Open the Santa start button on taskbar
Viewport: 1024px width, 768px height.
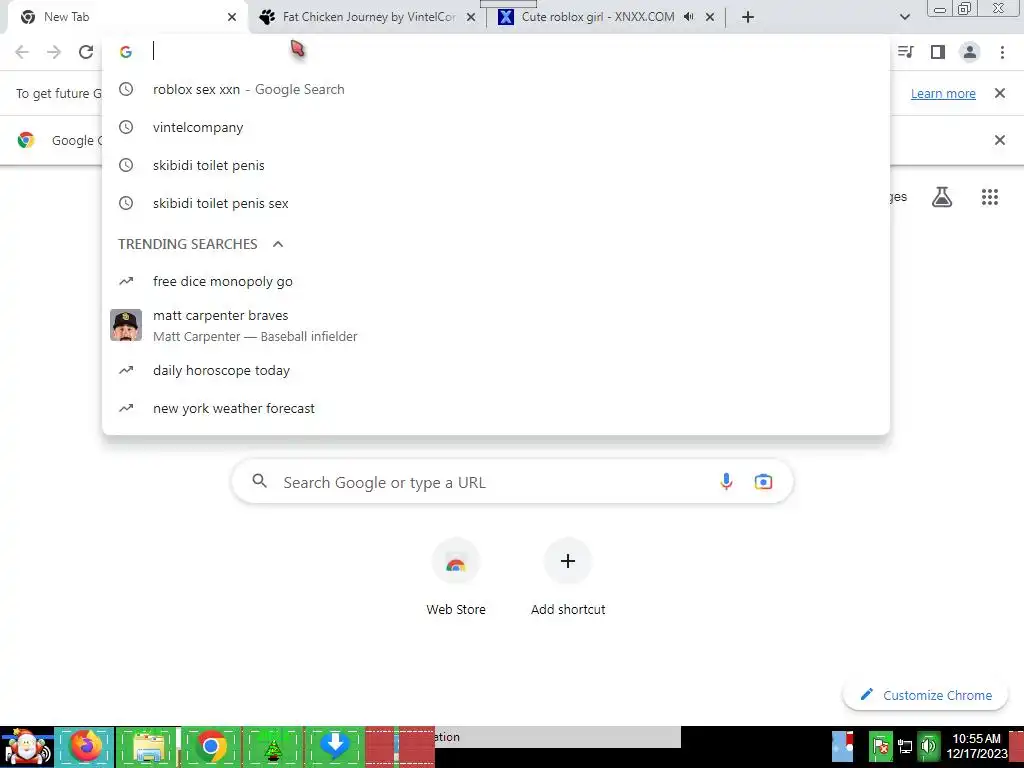click(x=27, y=746)
